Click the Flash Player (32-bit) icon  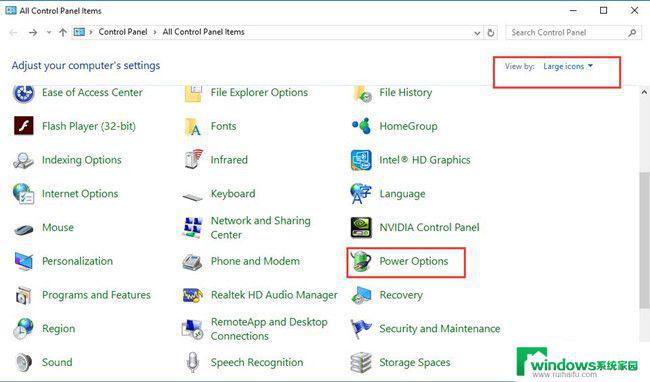(x=24, y=126)
